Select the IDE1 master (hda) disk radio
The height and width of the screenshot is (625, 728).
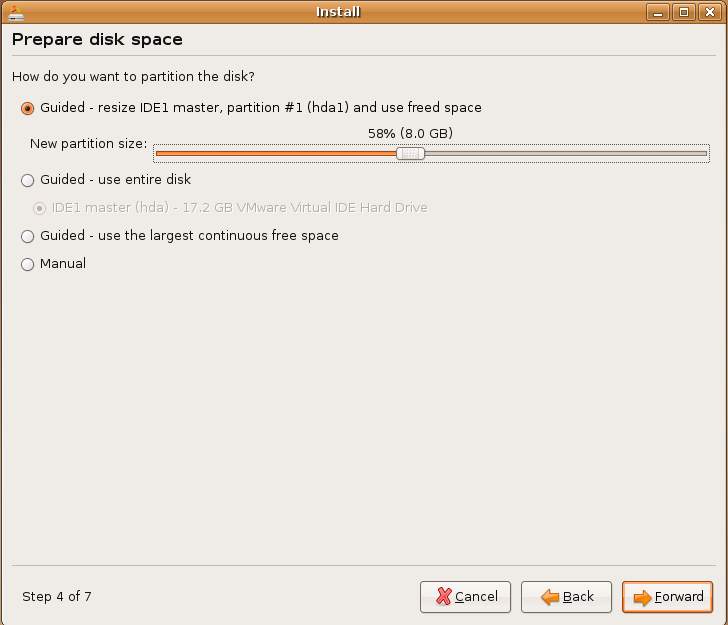40,208
